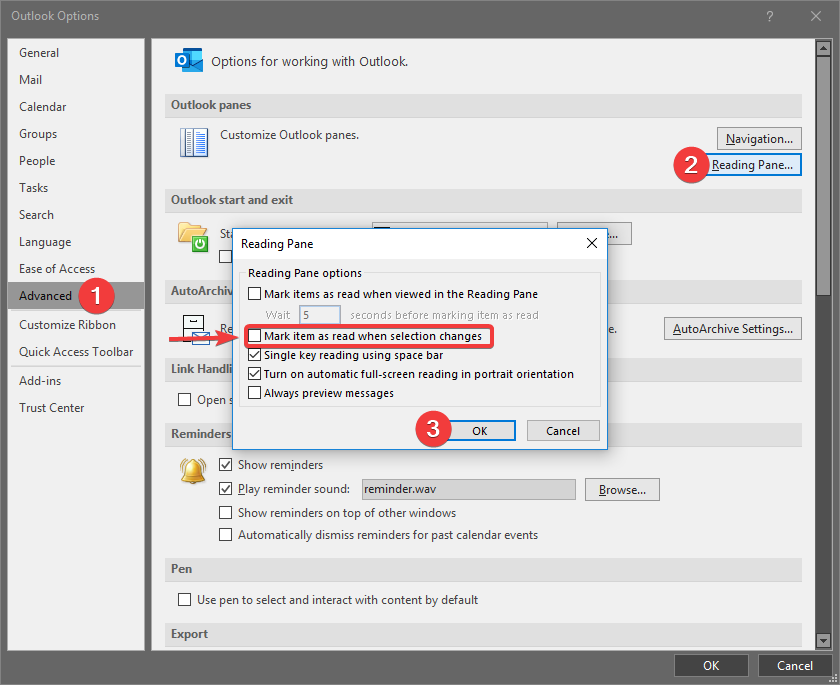Screen dimensions: 840x685
Task: Click the Outlook panes layout icon
Action: 193,142
